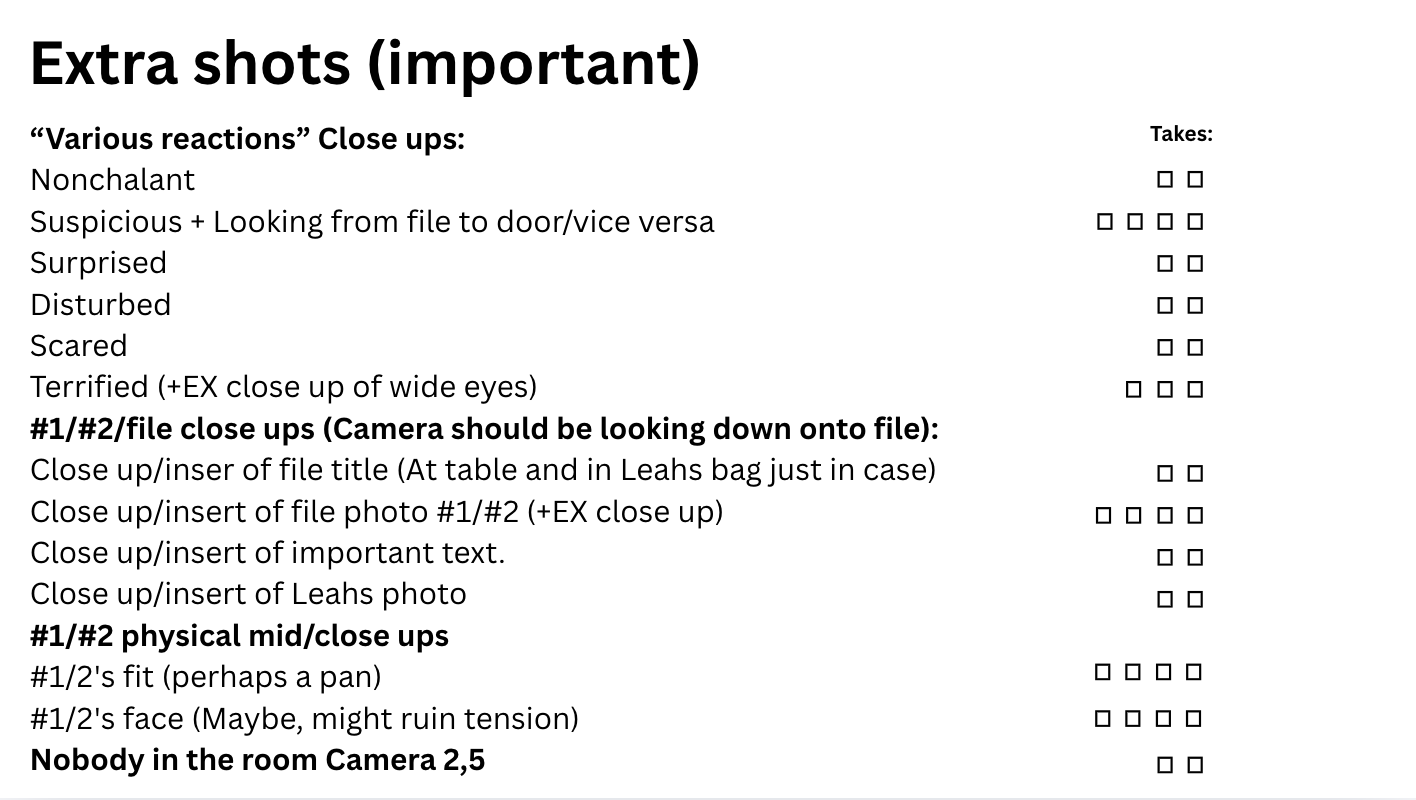
Task: Check the first box for file photo #1/#2
Action: [x=1103, y=516]
